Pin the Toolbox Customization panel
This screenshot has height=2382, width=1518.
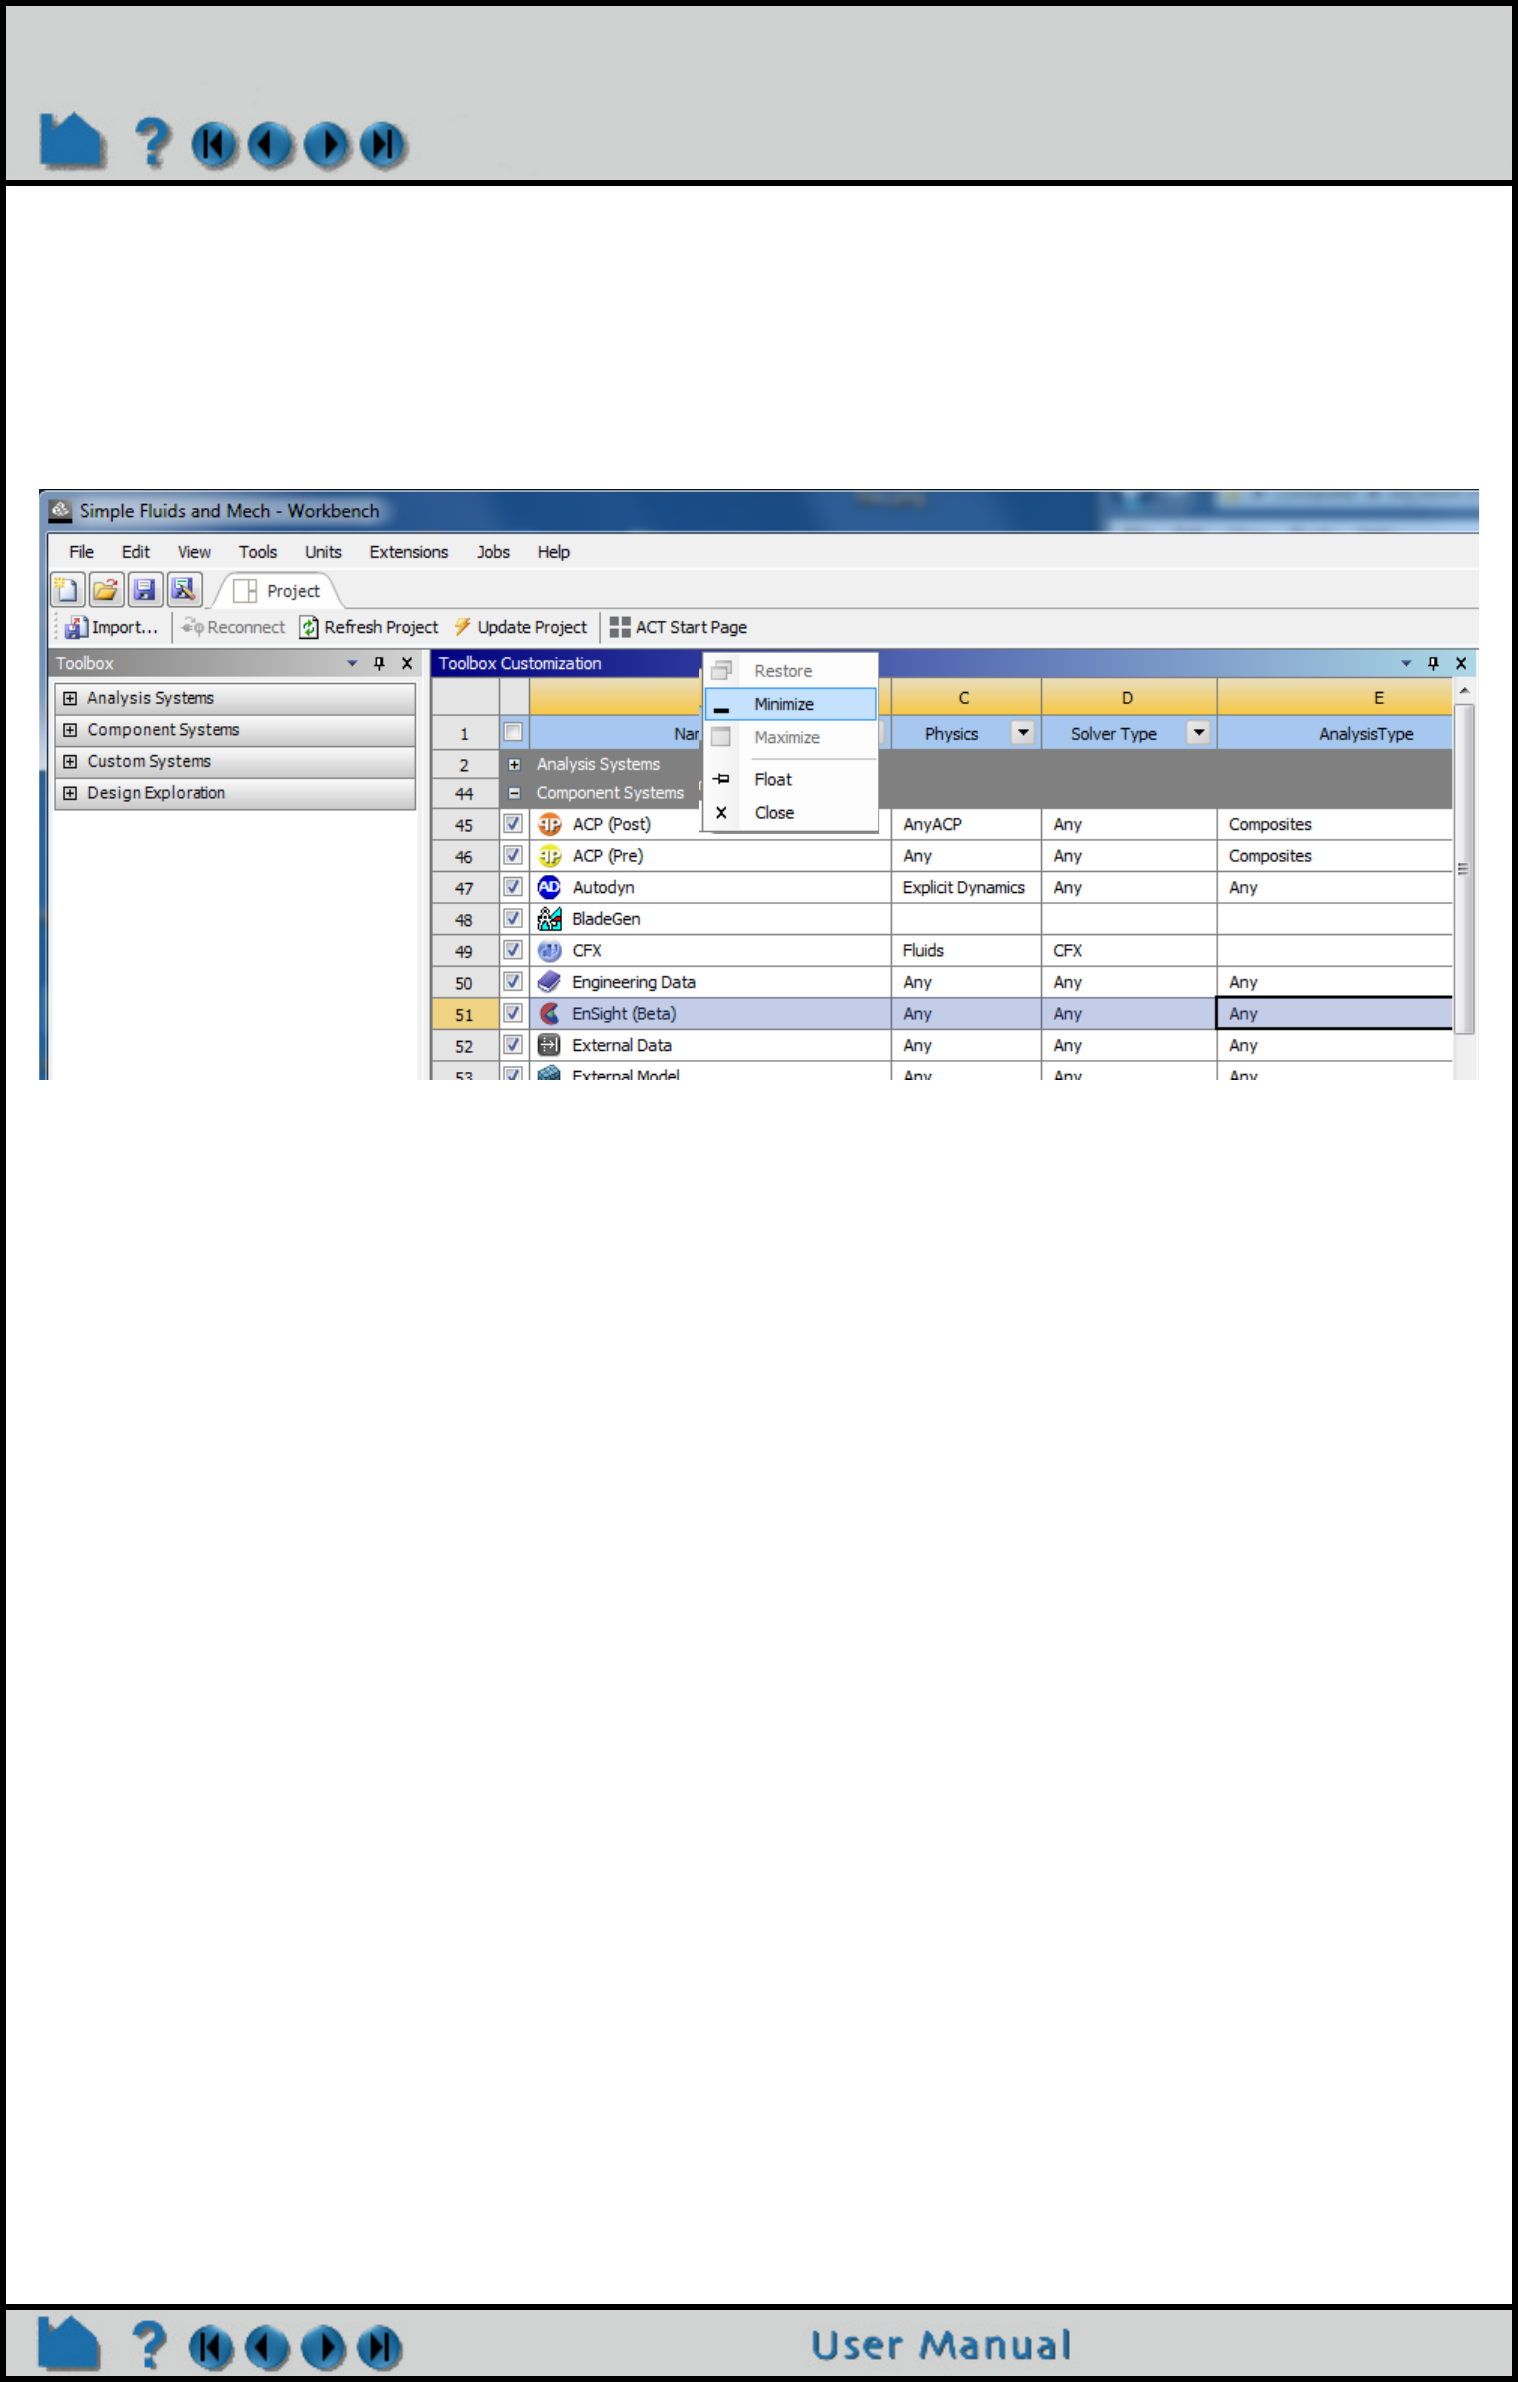coord(1433,663)
